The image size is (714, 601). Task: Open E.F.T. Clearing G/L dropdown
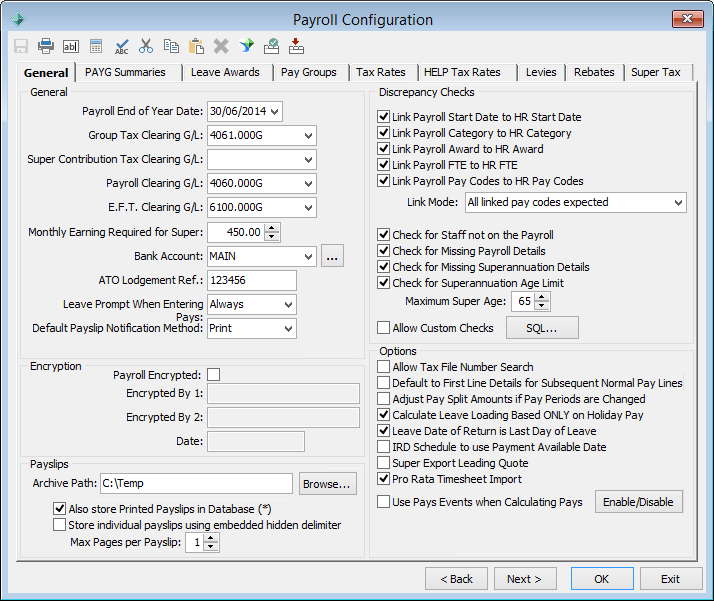pyautogui.click(x=308, y=208)
